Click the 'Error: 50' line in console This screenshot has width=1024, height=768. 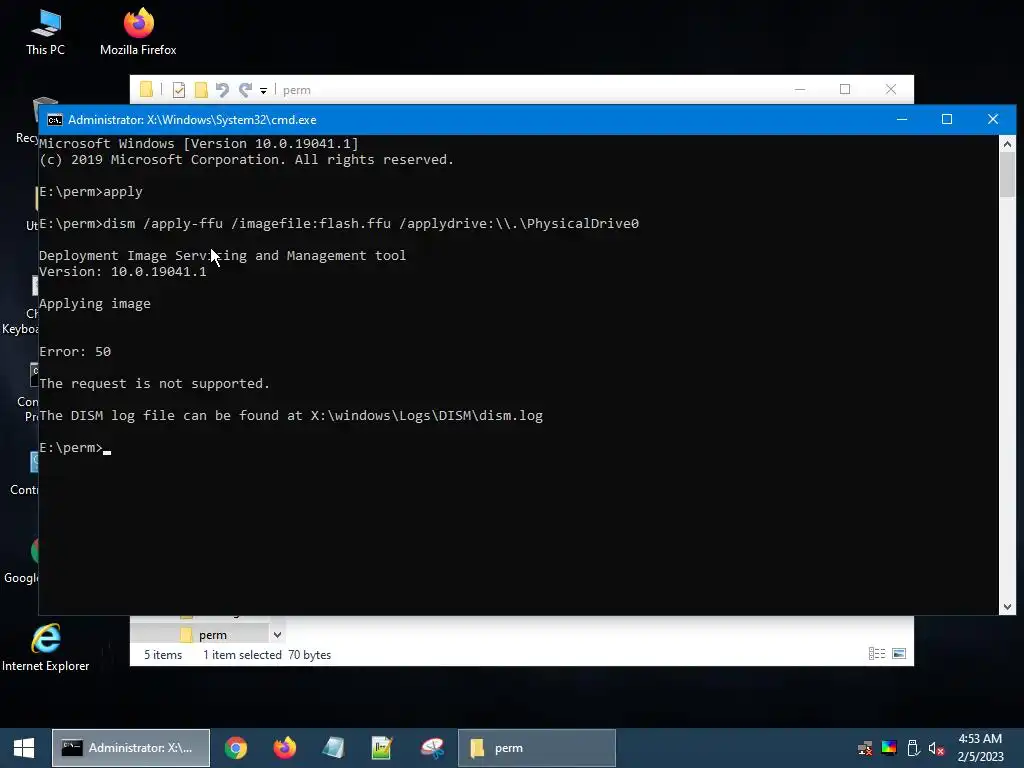75,352
